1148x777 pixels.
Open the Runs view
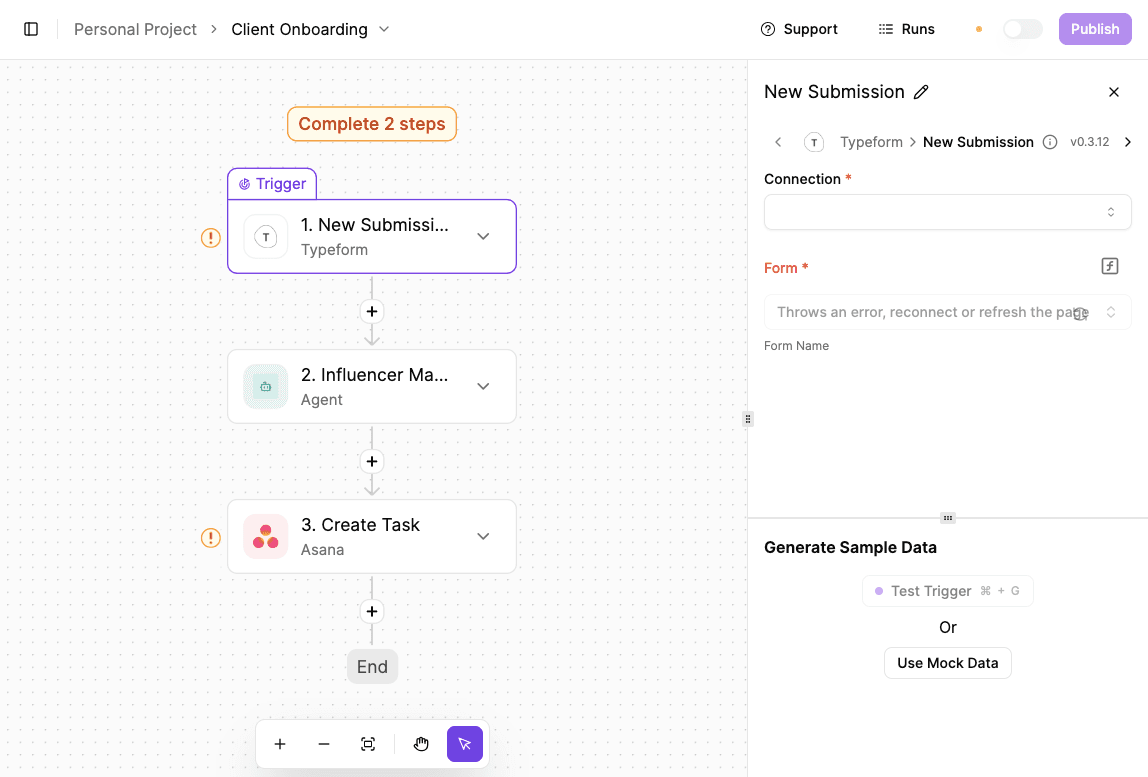906,29
